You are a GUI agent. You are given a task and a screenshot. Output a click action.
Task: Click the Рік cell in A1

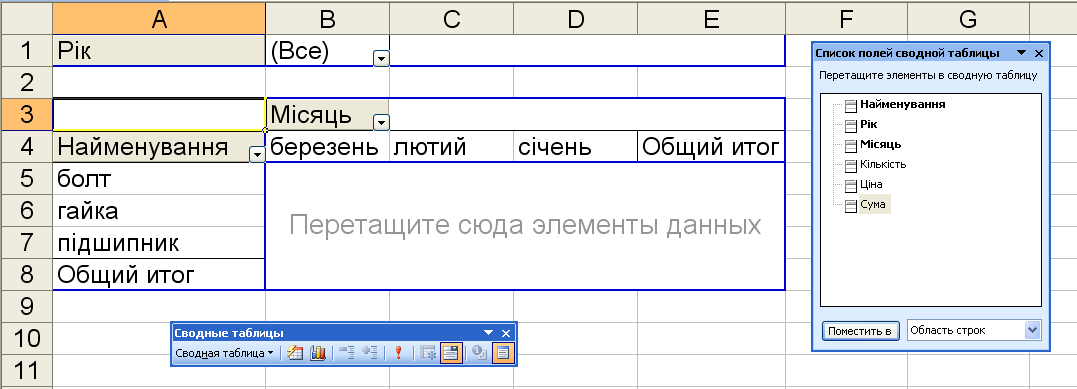coord(159,51)
